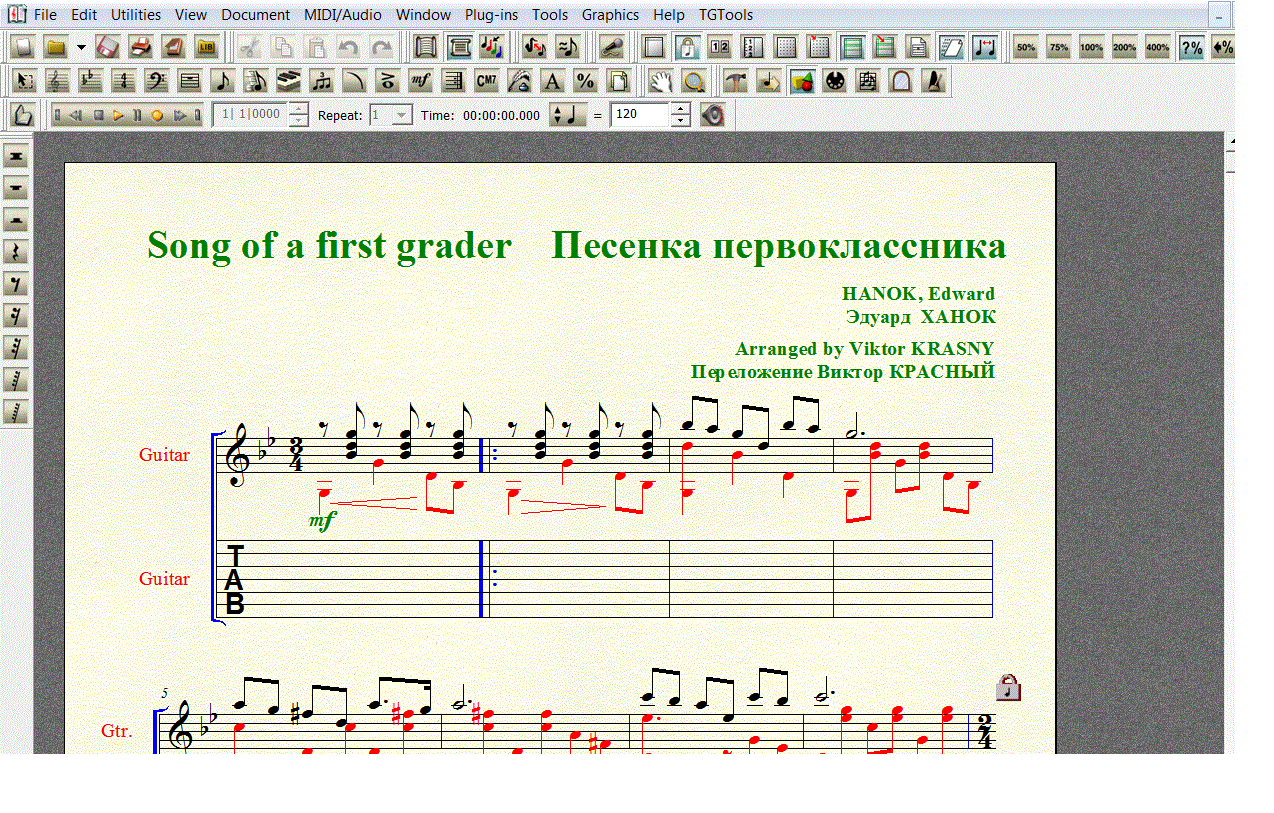Pick the Hand Grabber tool
Image resolution: width=1274 pixels, height=813 pixels.
click(661, 81)
